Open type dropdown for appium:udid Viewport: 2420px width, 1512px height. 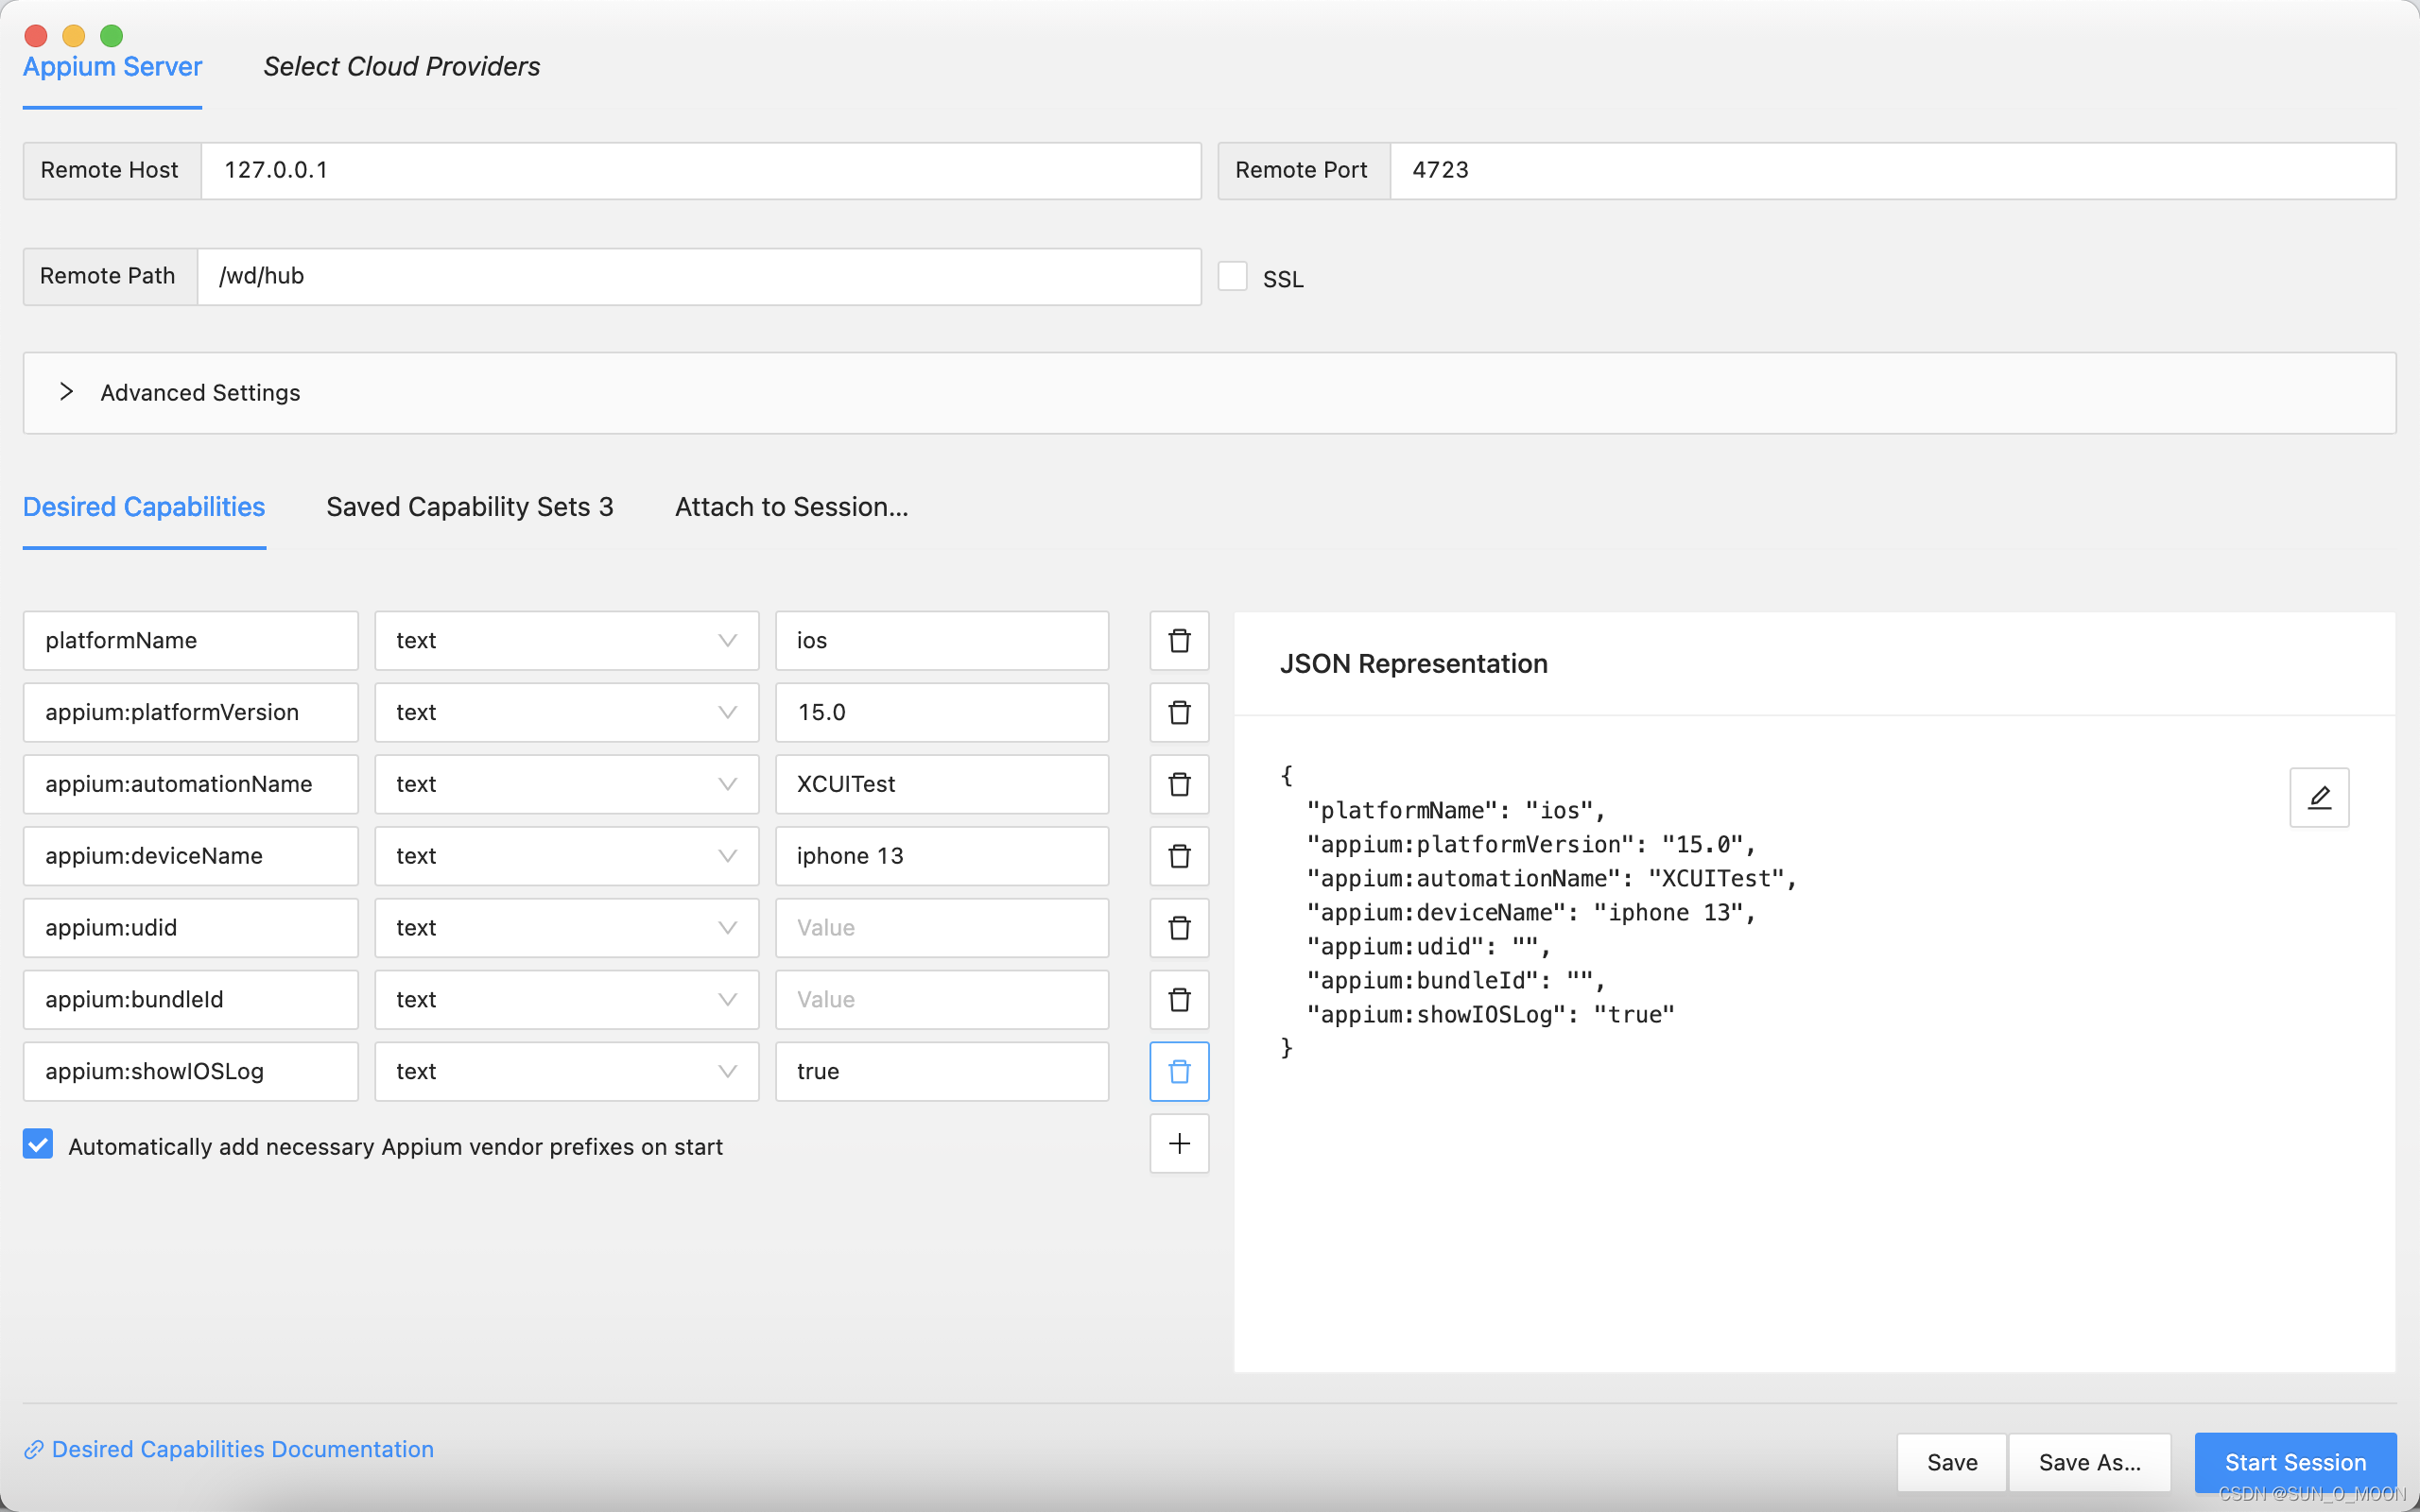coord(567,928)
